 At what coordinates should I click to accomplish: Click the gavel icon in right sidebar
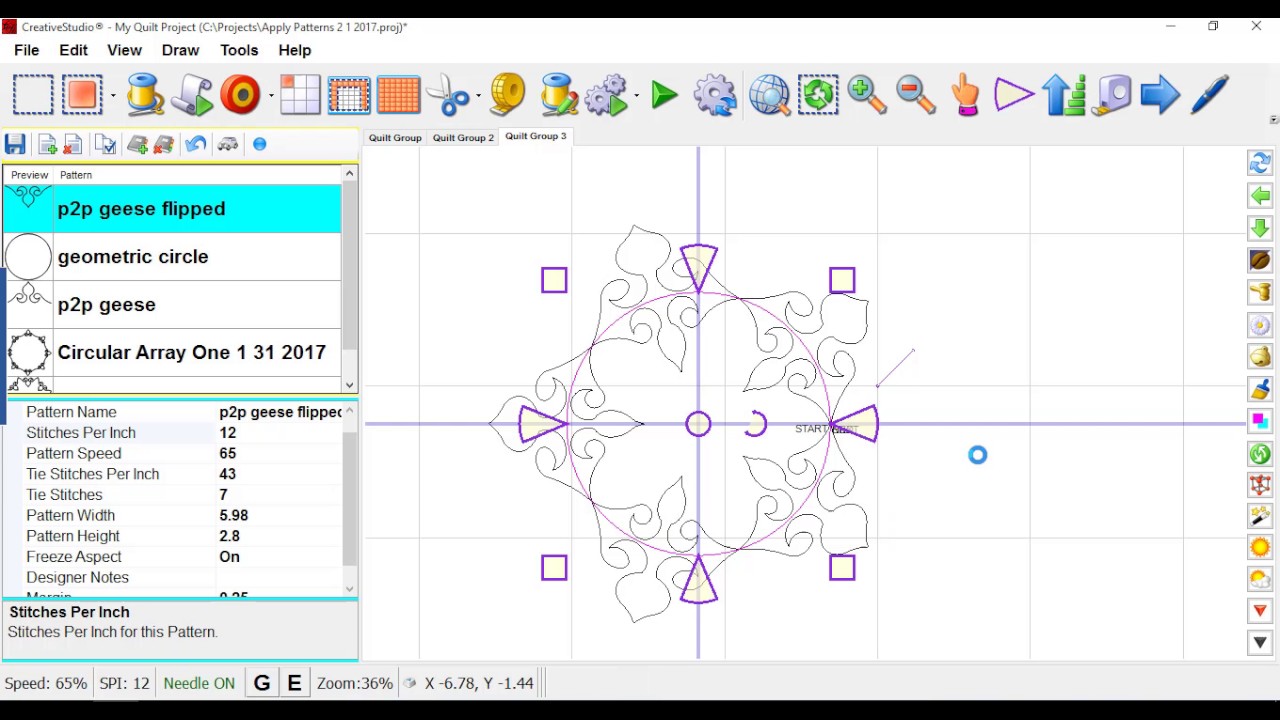tap(1260, 292)
